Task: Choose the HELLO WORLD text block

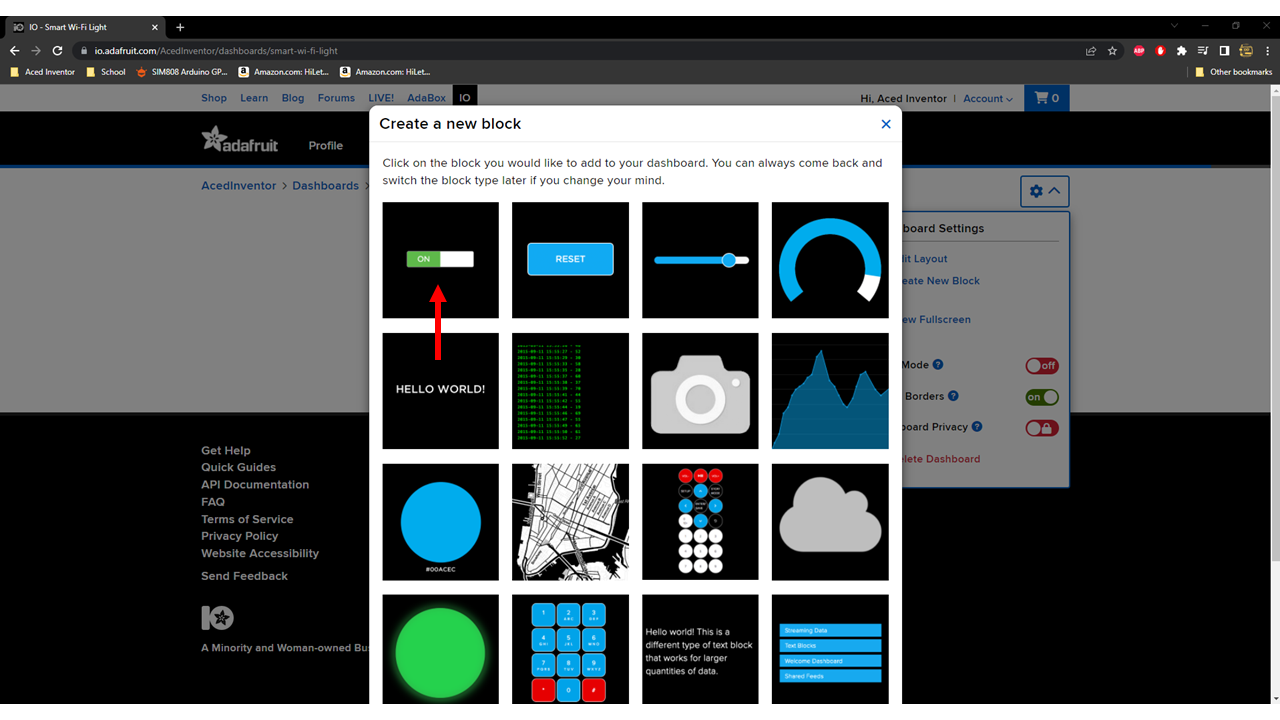Action: [440, 391]
